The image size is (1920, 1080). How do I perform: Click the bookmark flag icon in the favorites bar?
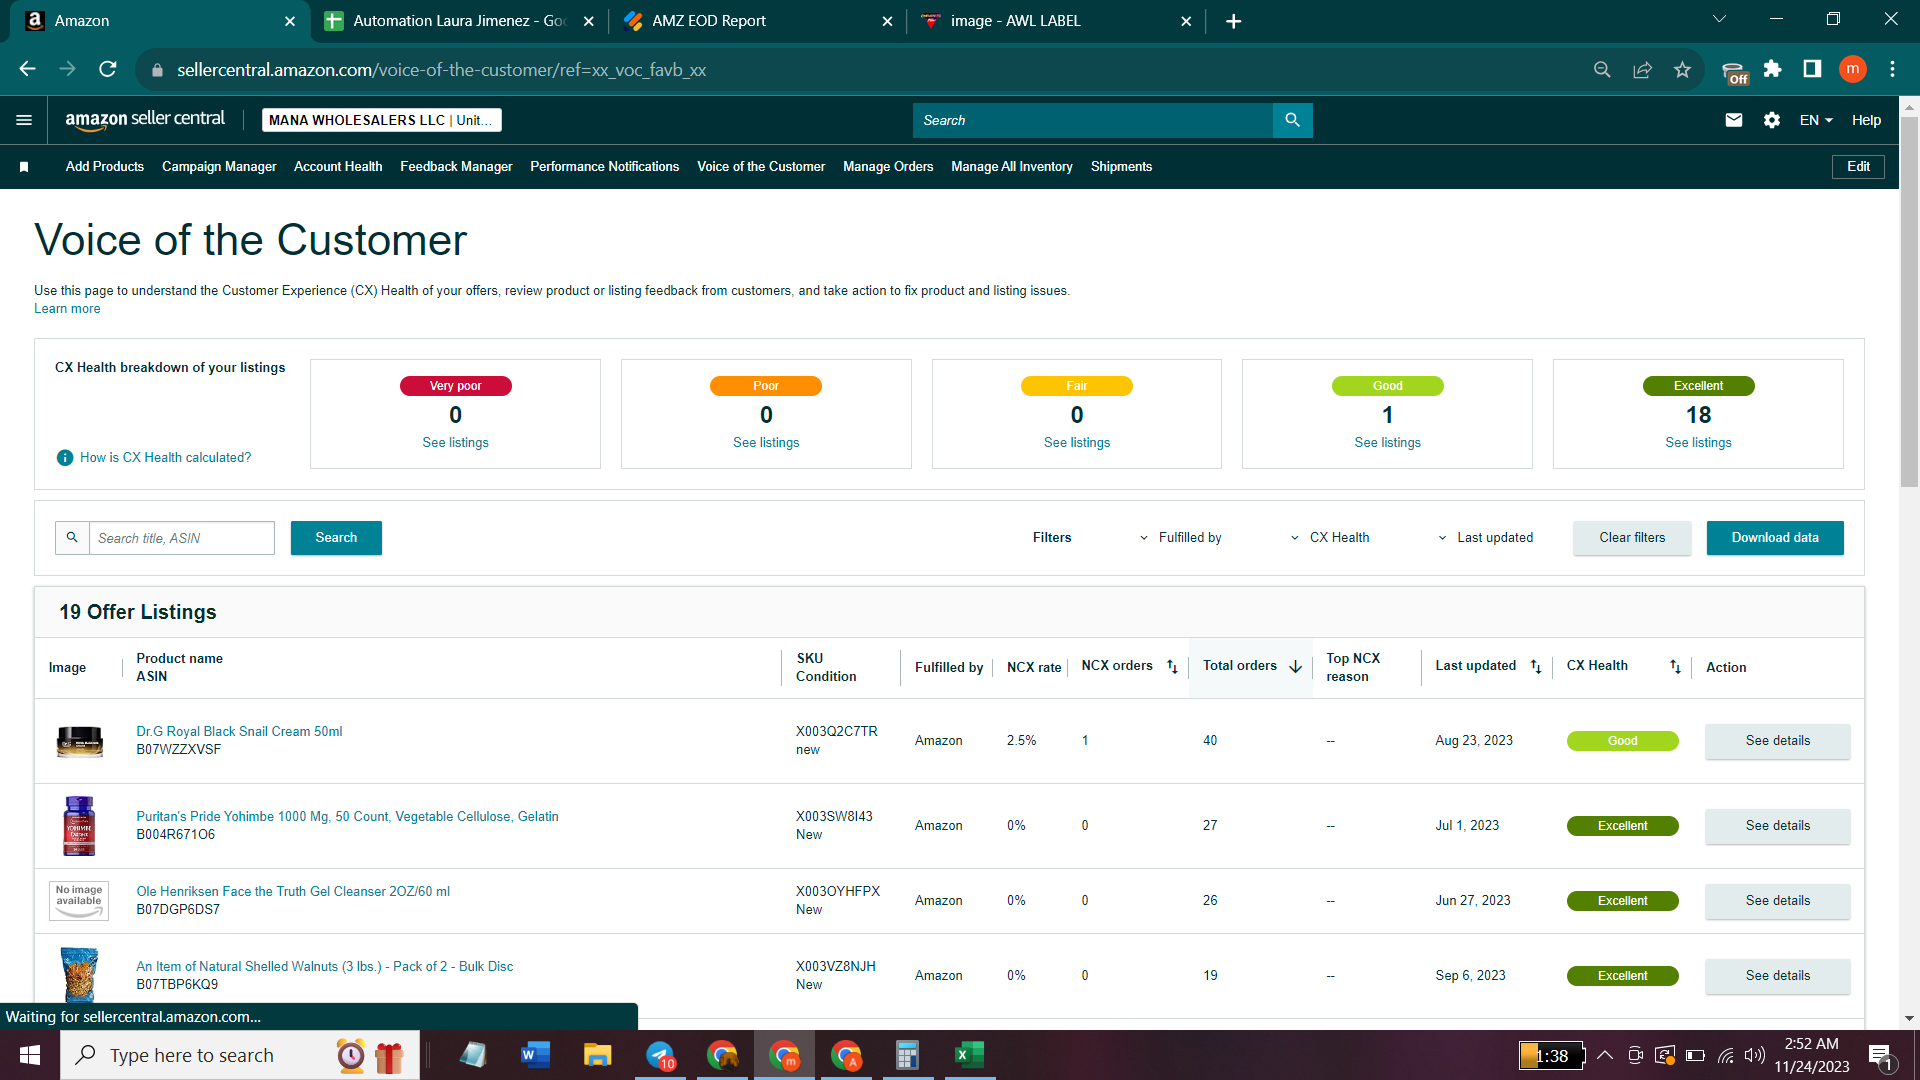click(24, 167)
